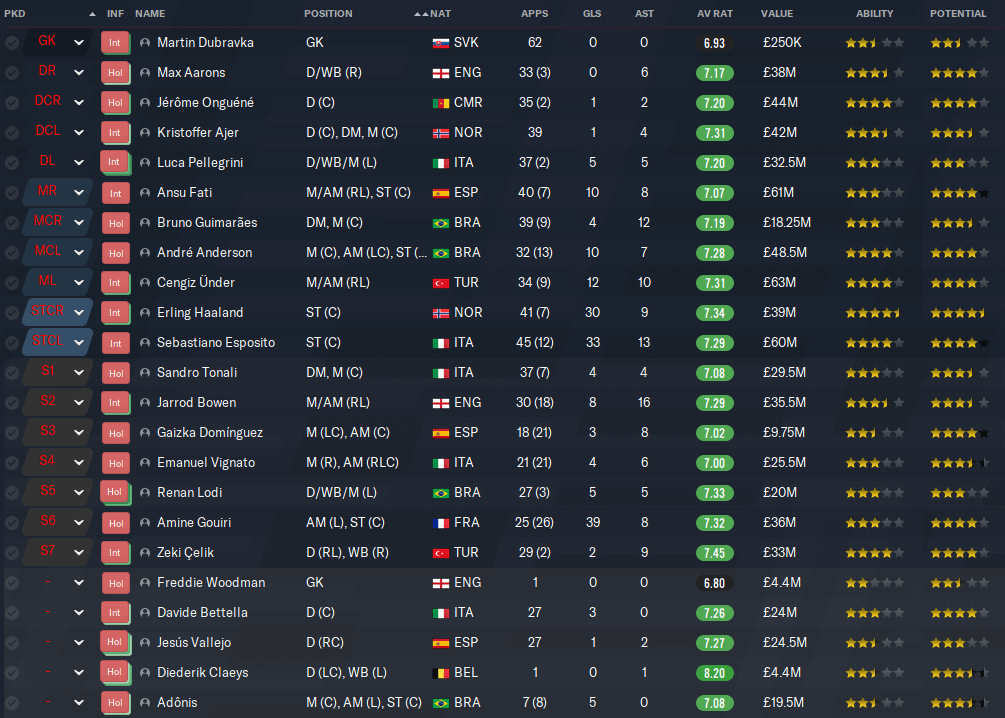
Task: Click the person icon beside Erling Haaland
Action: 145,313
